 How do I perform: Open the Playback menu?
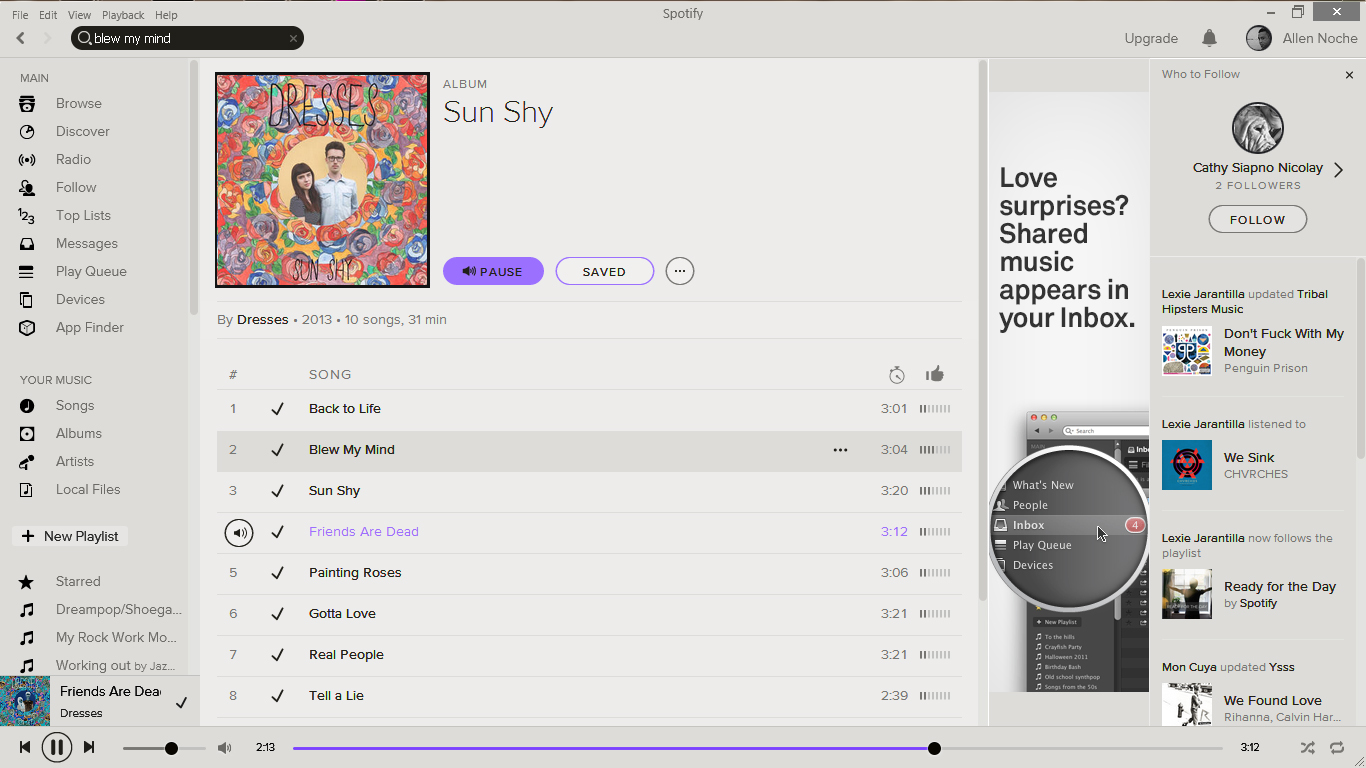[x=123, y=15]
